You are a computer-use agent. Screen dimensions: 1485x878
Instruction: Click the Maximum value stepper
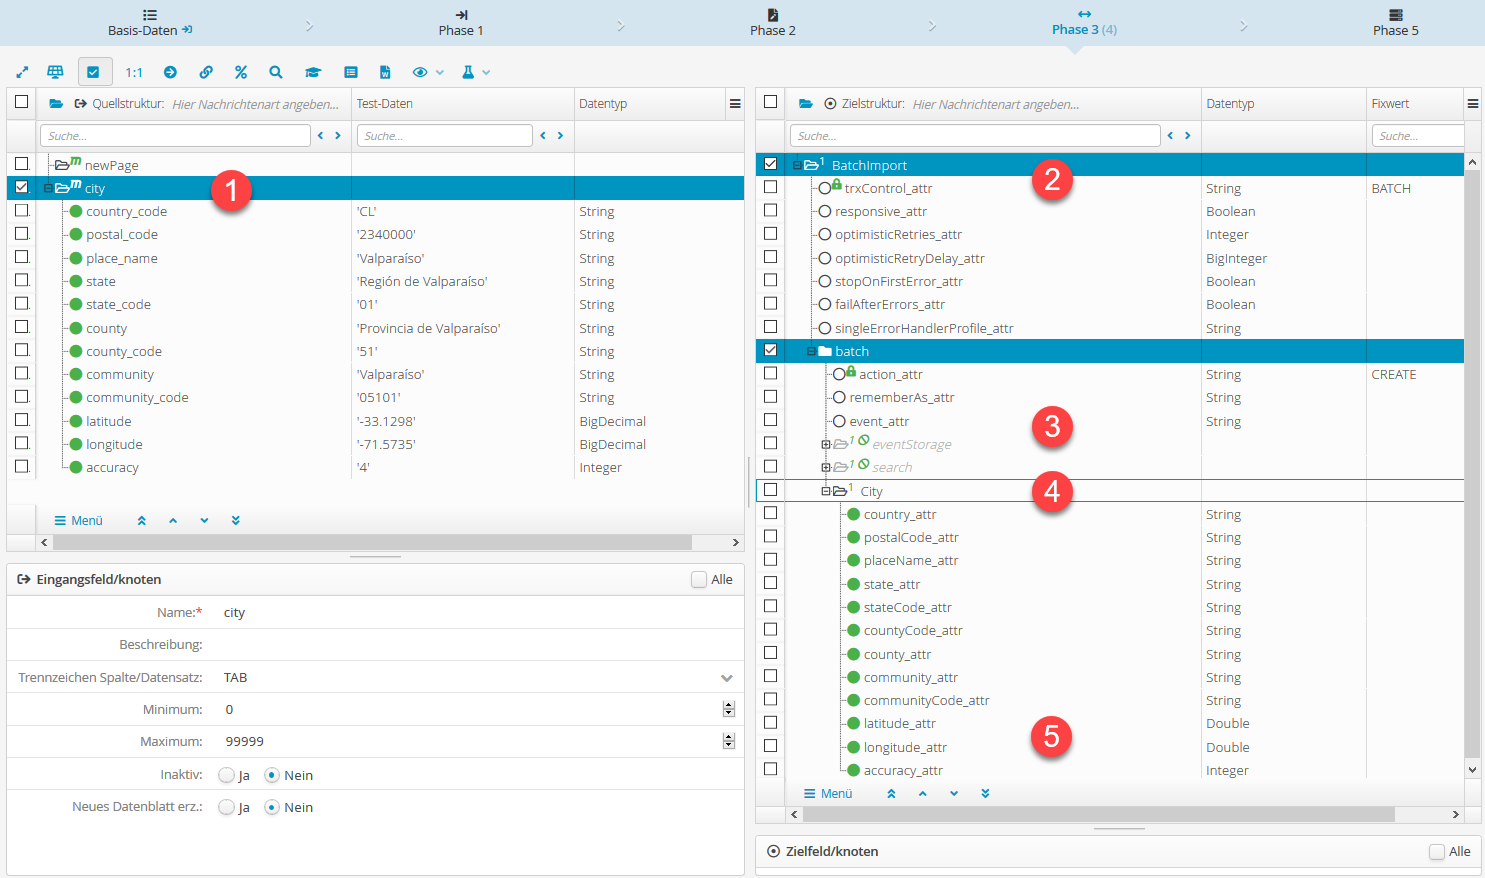coord(728,741)
